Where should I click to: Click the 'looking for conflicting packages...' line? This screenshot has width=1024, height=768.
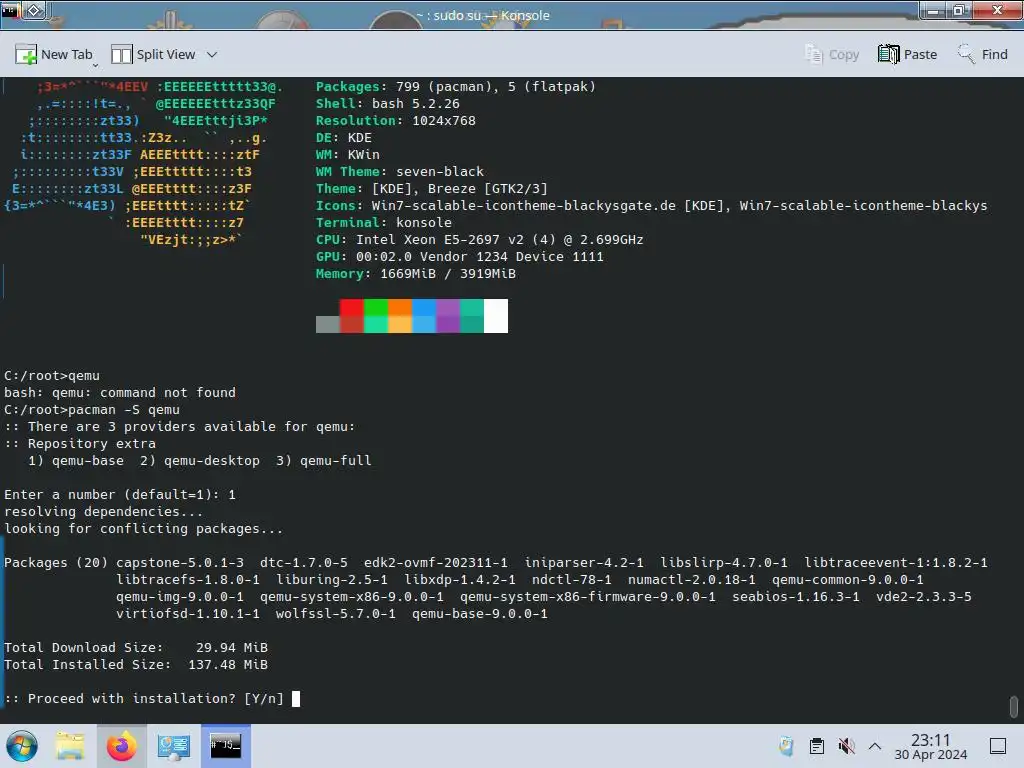(144, 528)
